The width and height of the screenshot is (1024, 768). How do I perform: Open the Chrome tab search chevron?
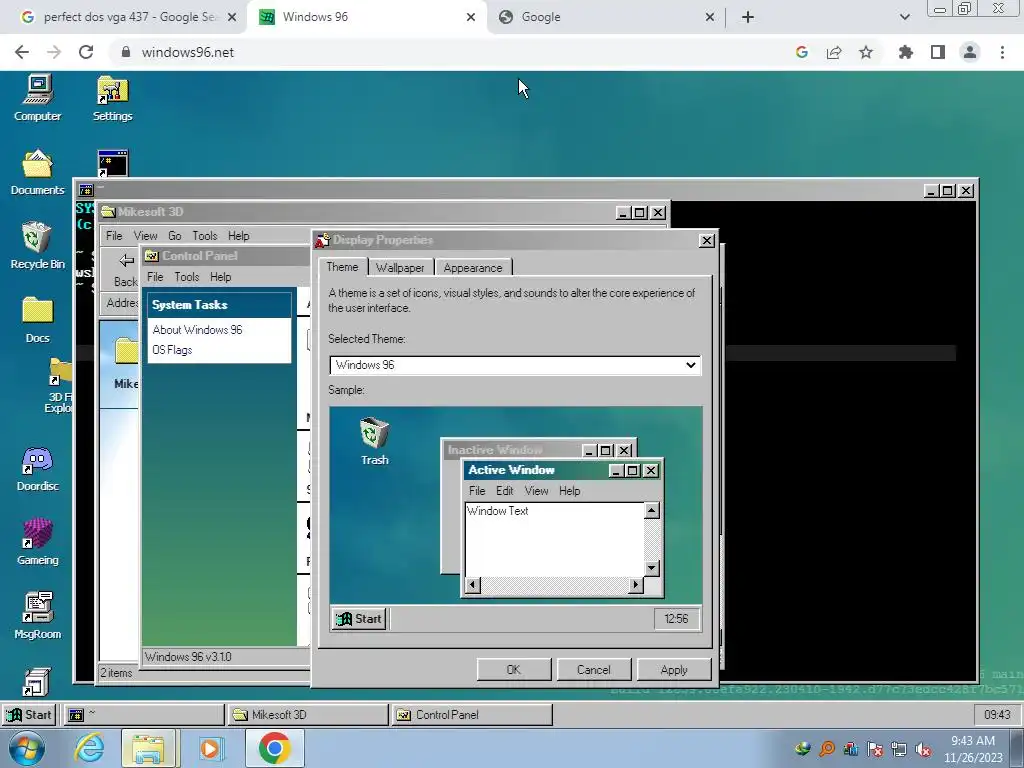(904, 17)
